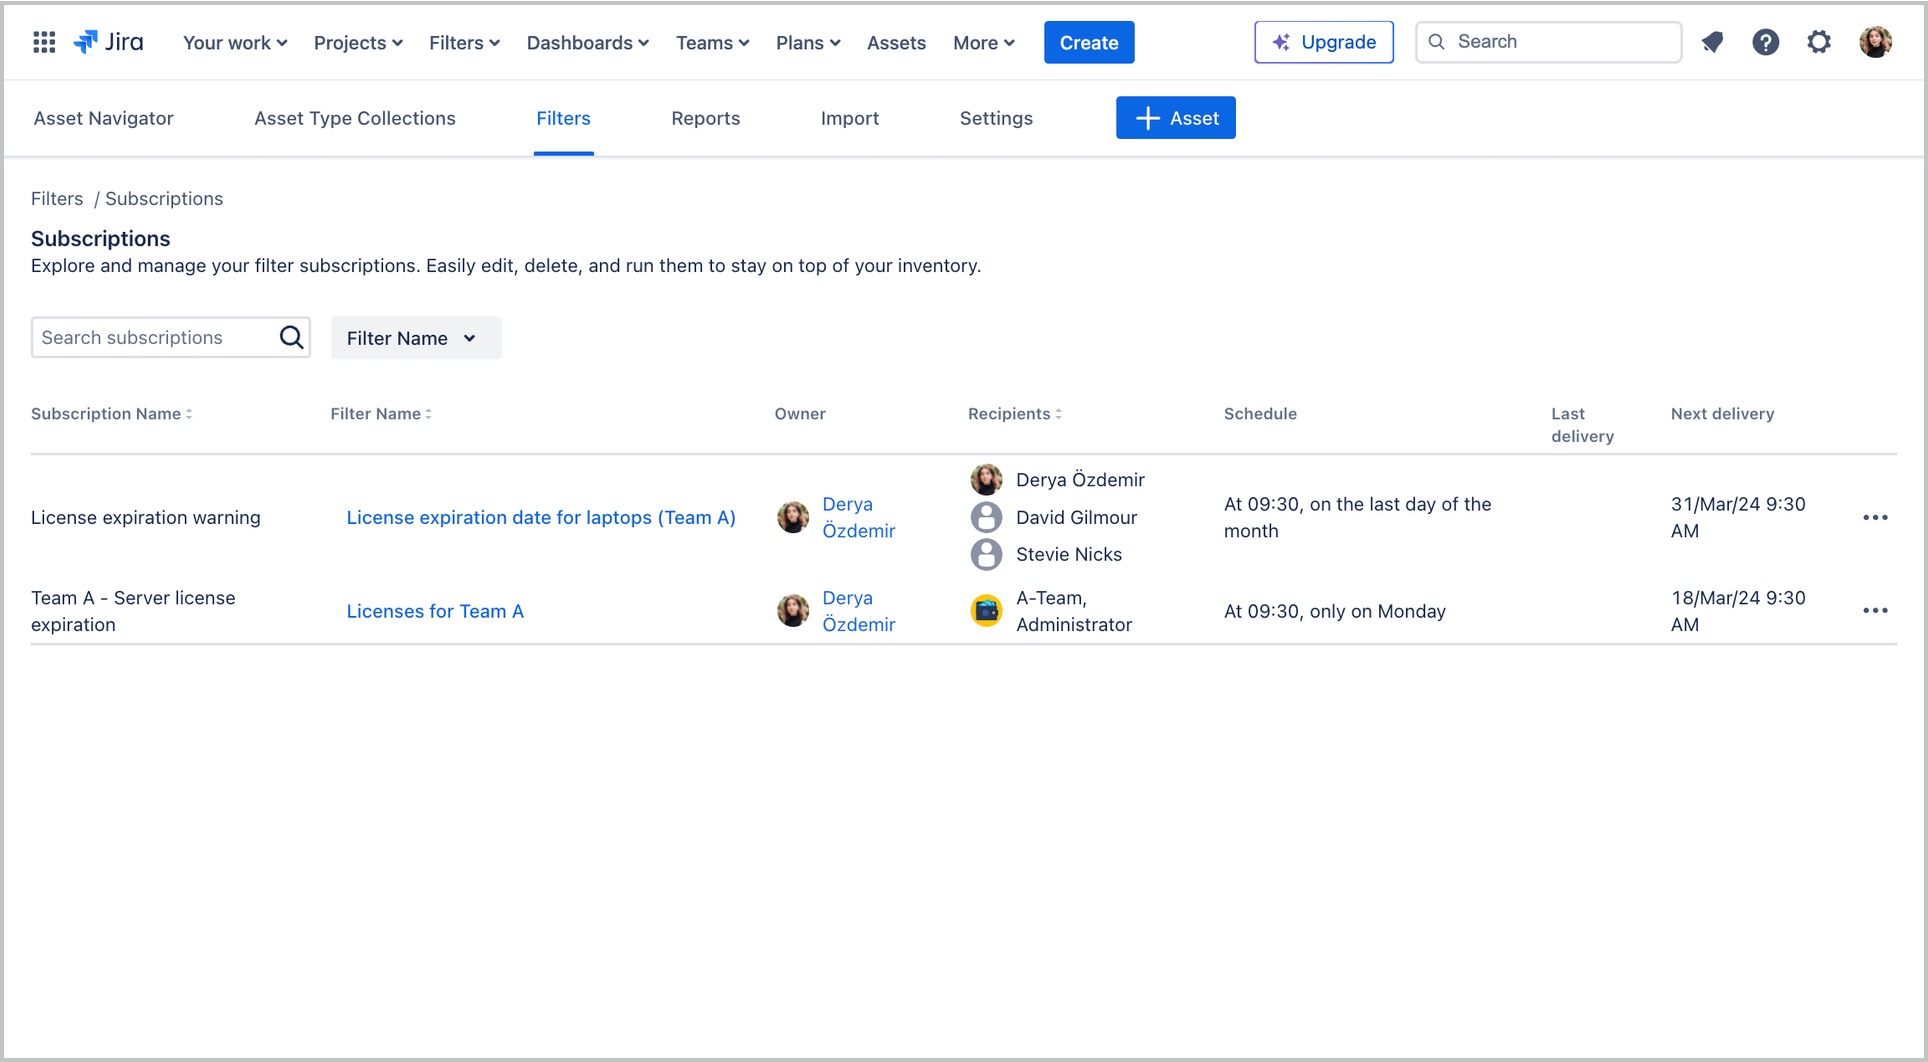The image size is (1928, 1062).
Task: Sort by Subscription Name column
Action: click(111, 414)
